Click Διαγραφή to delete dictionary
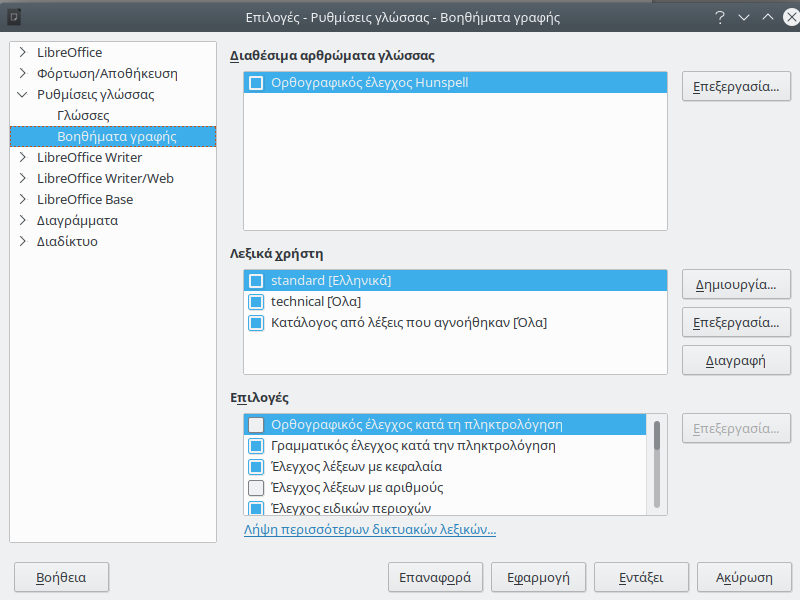Screen dimensions: 800x600 pos(736,361)
